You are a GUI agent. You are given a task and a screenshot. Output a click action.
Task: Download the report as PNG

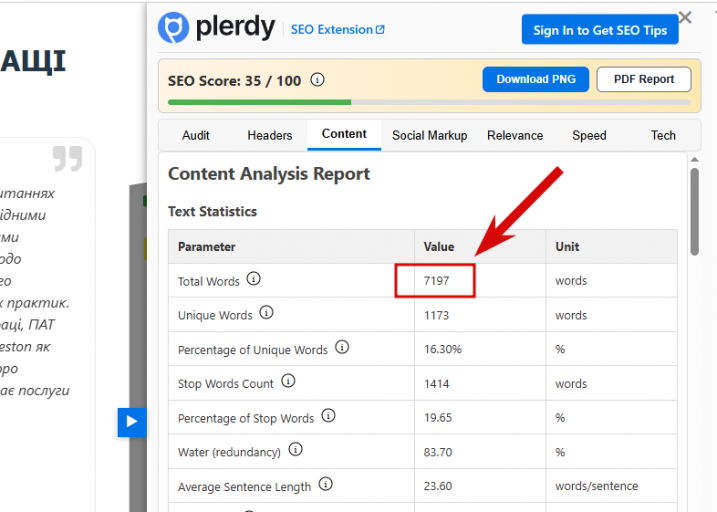click(536, 79)
